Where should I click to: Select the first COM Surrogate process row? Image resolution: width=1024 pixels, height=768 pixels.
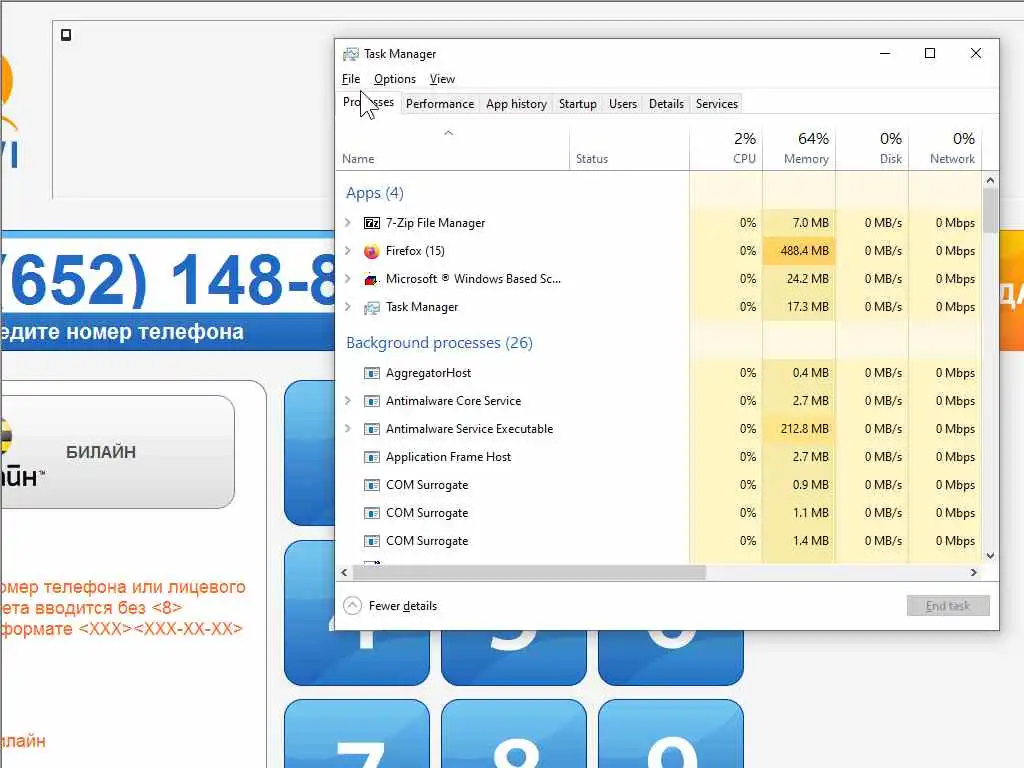tap(659, 485)
